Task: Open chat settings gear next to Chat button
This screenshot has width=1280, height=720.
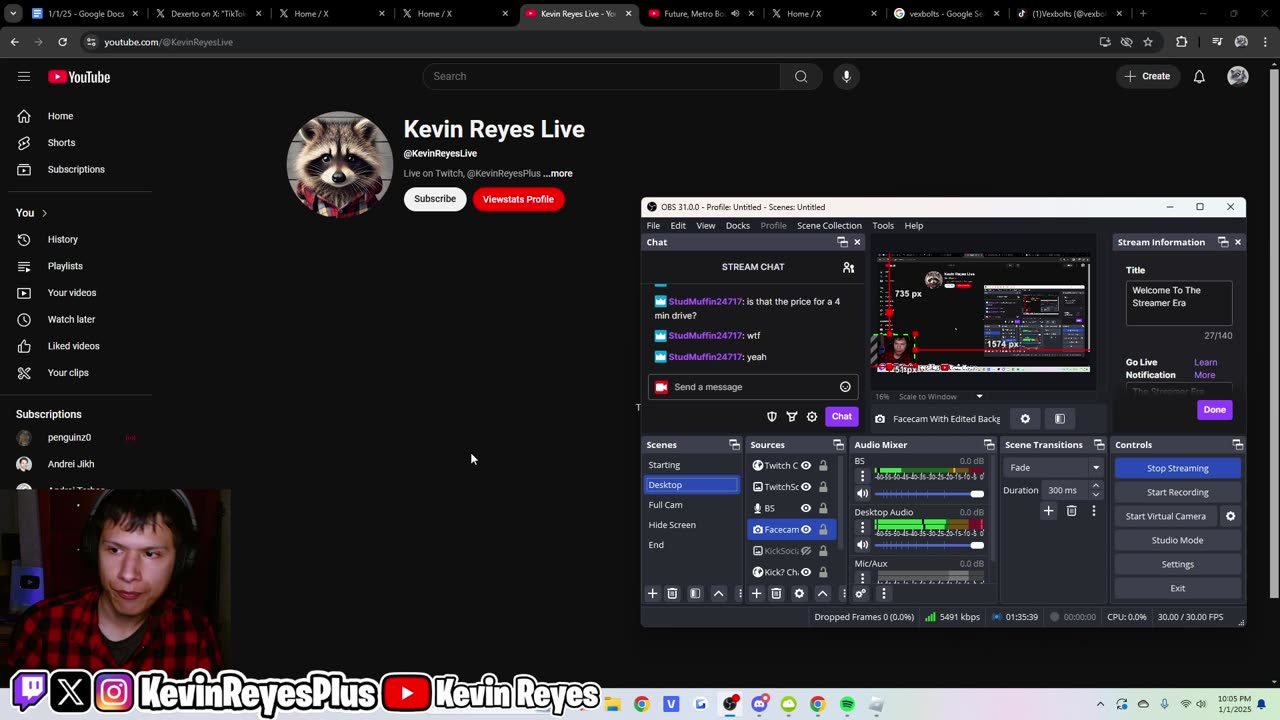Action: (812, 417)
